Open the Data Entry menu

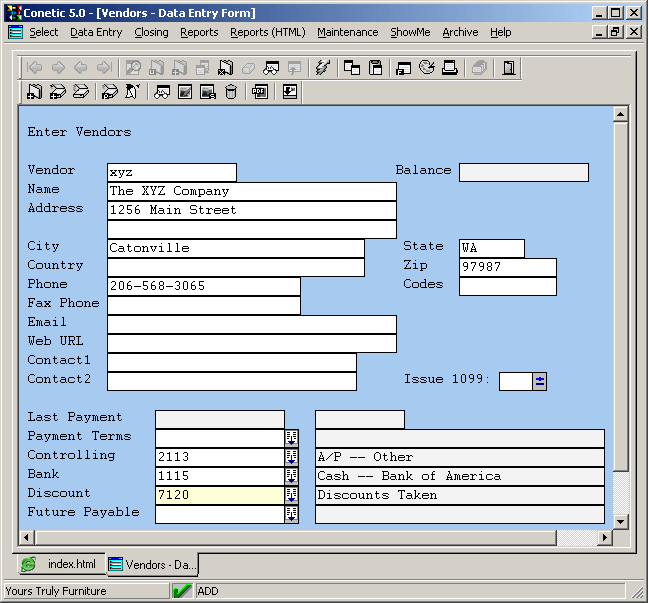point(96,32)
